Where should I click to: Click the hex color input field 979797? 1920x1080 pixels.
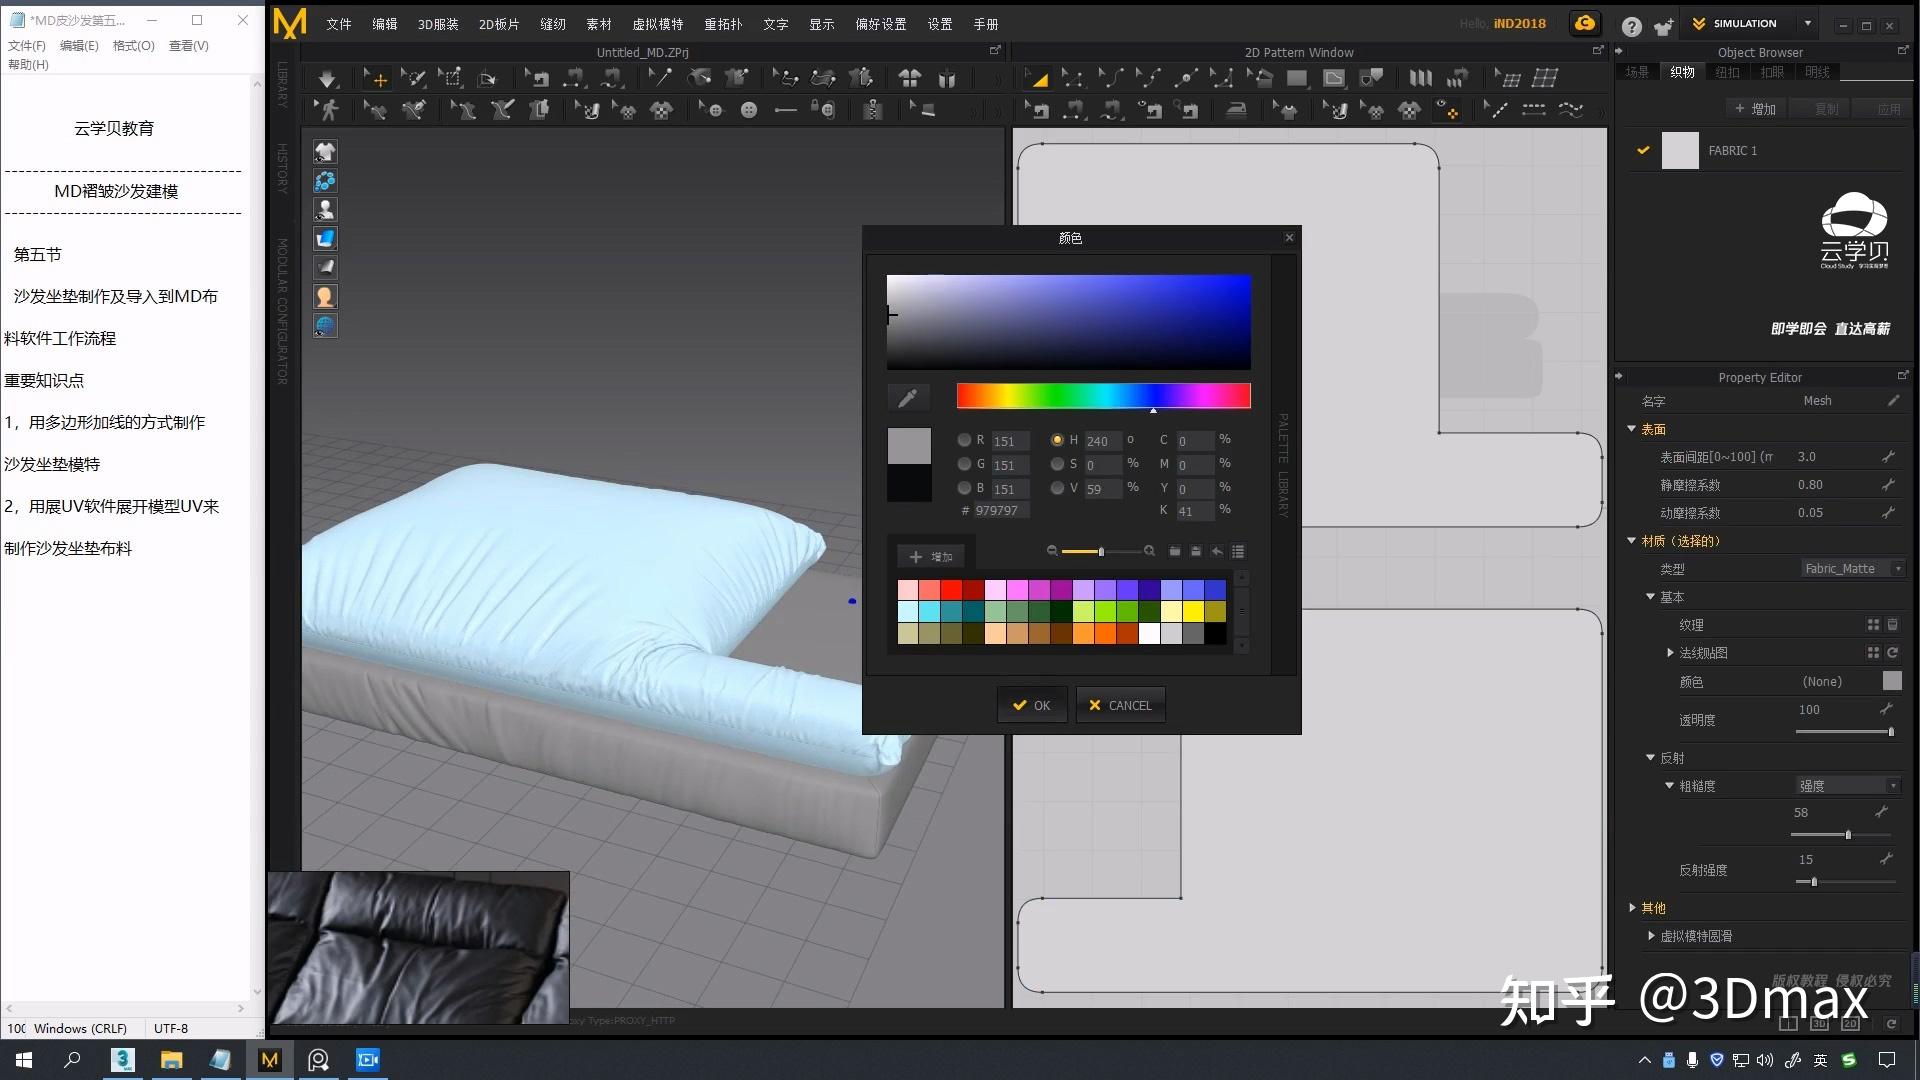1002,510
